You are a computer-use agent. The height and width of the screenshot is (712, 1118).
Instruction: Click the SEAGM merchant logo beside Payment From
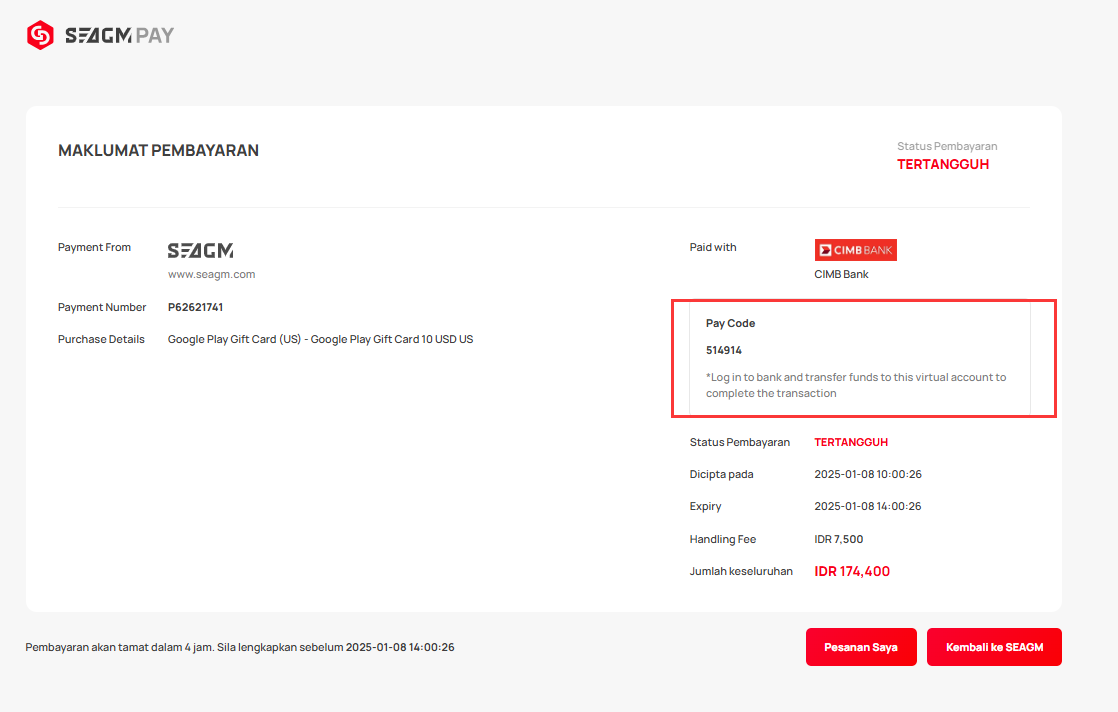click(x=200, y=250)
